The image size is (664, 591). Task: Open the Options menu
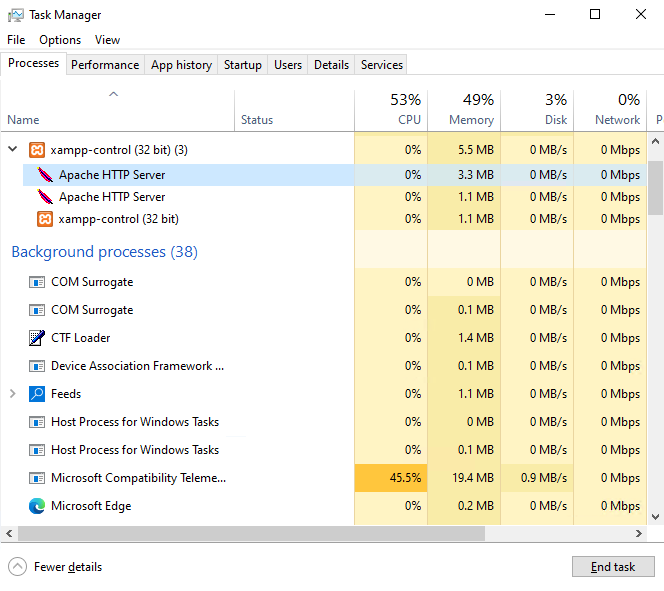pyautogui.click(x=60, y=40)
